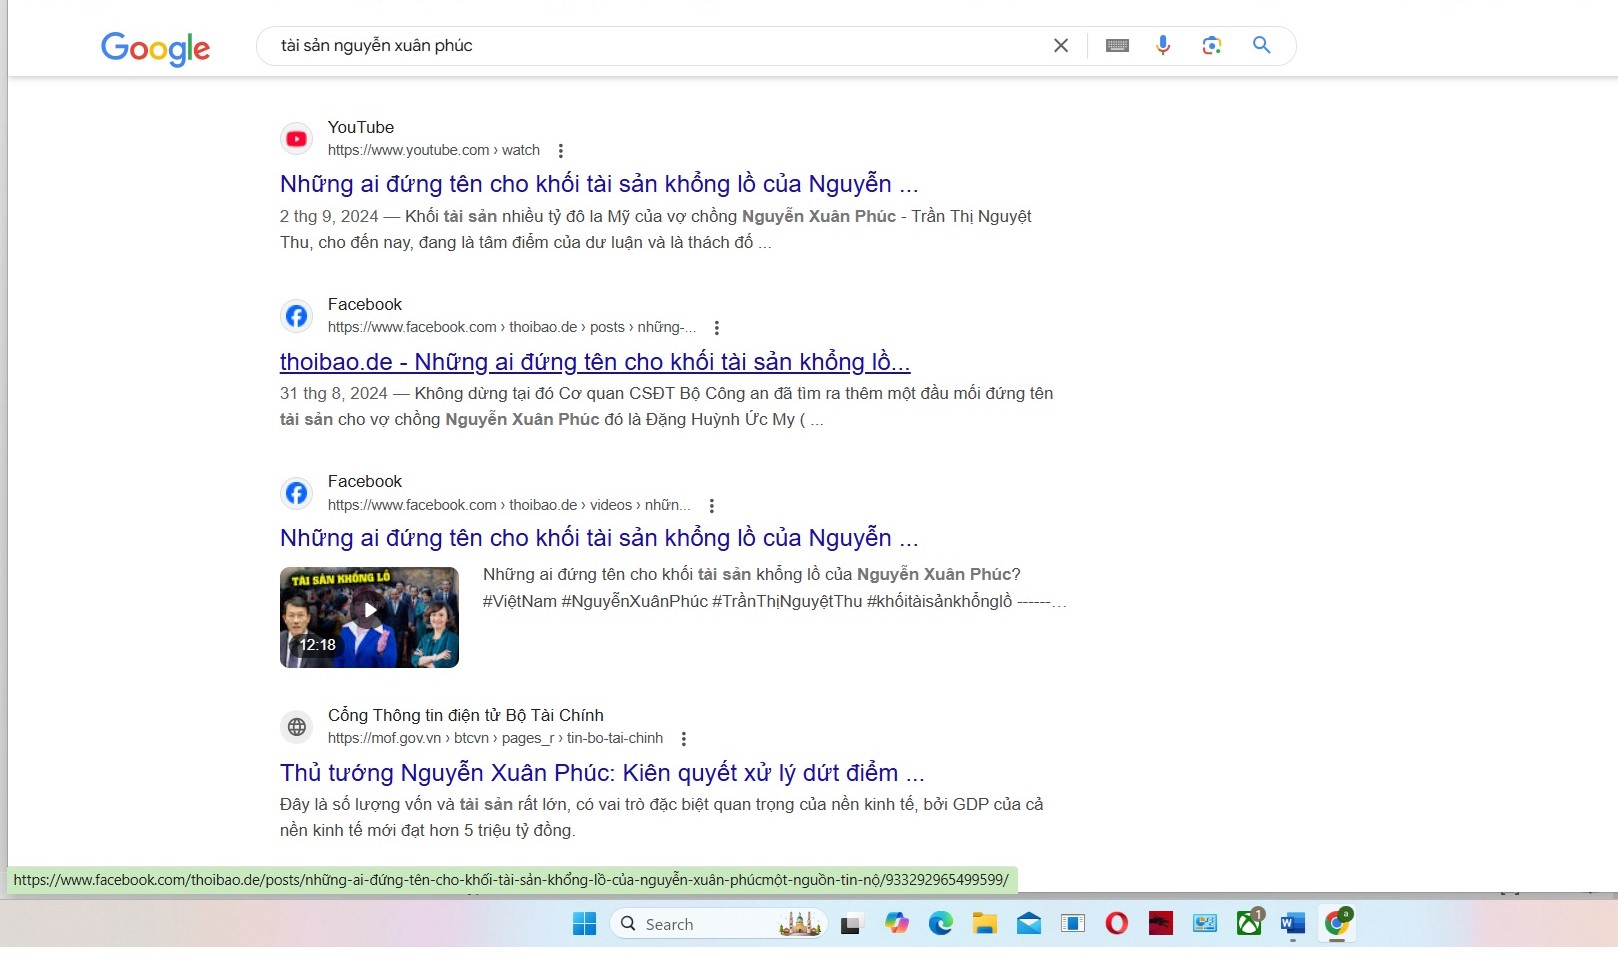
Task: Open more options for the mof.gov.vn result
Action: (x=684, y=739)
